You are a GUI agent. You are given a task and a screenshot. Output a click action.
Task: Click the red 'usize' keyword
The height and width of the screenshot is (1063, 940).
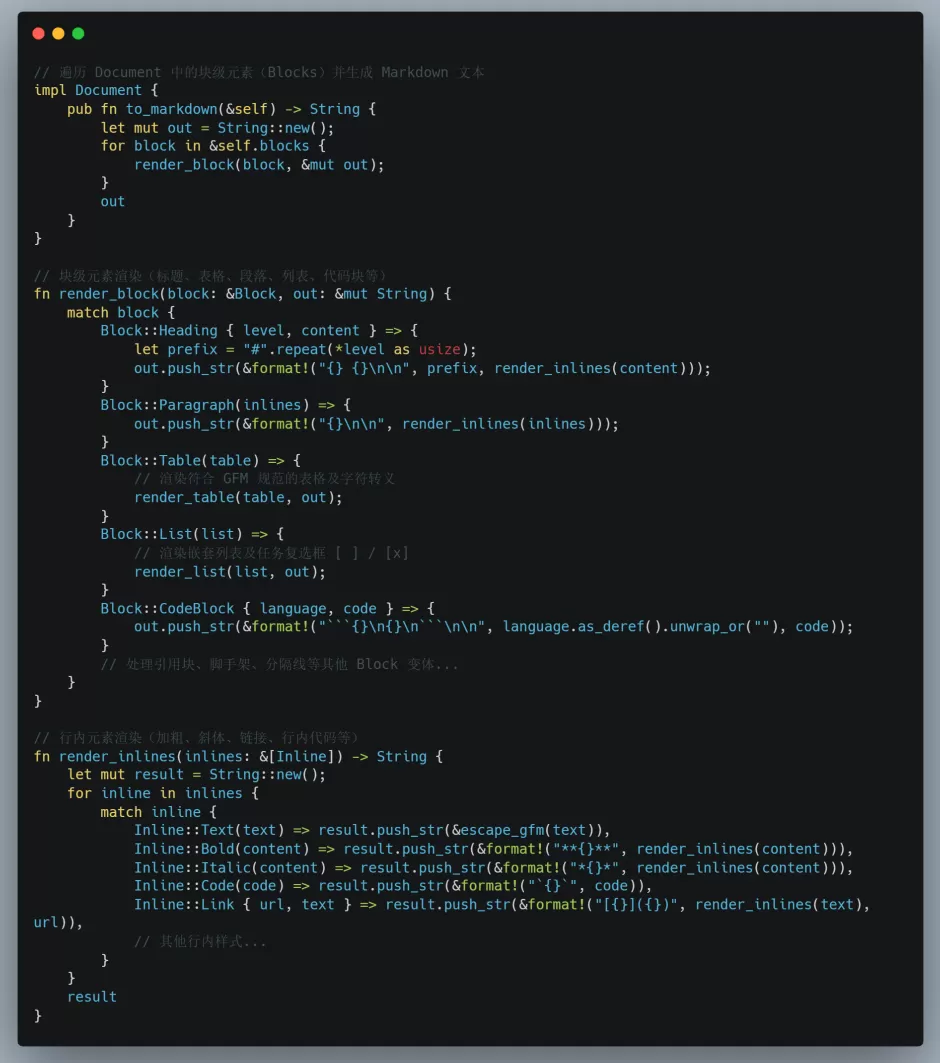tap(439, 350)
